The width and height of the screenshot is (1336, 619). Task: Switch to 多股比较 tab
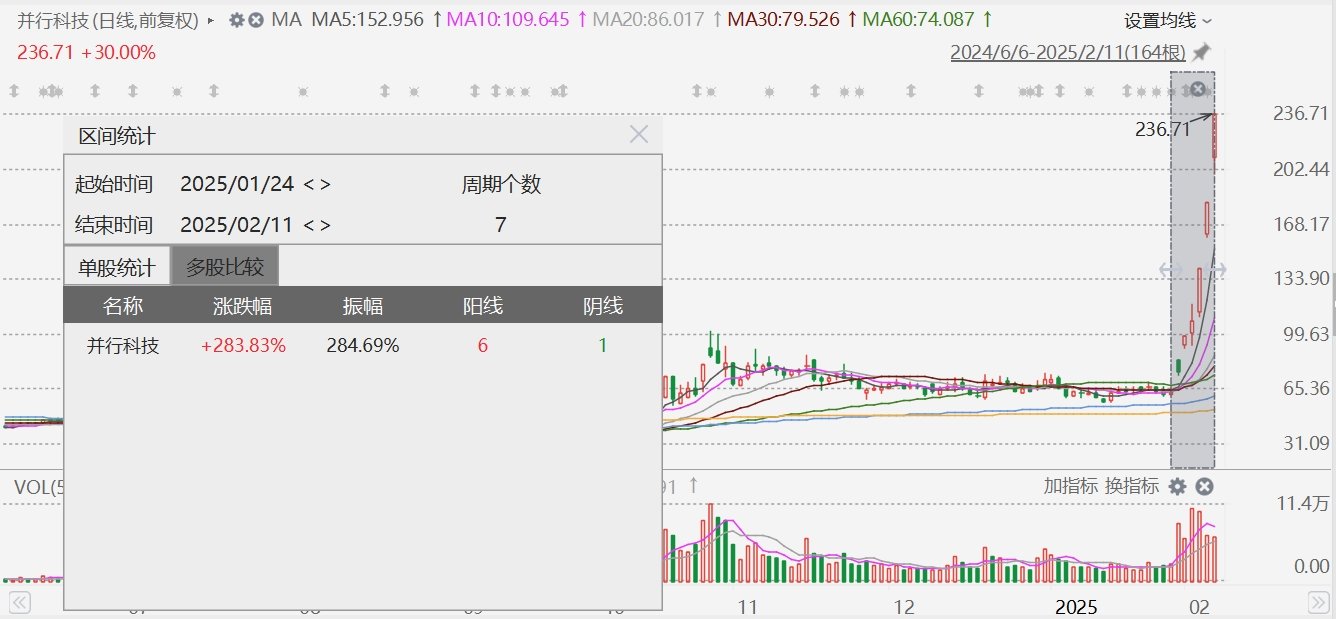tap(225, 266)
